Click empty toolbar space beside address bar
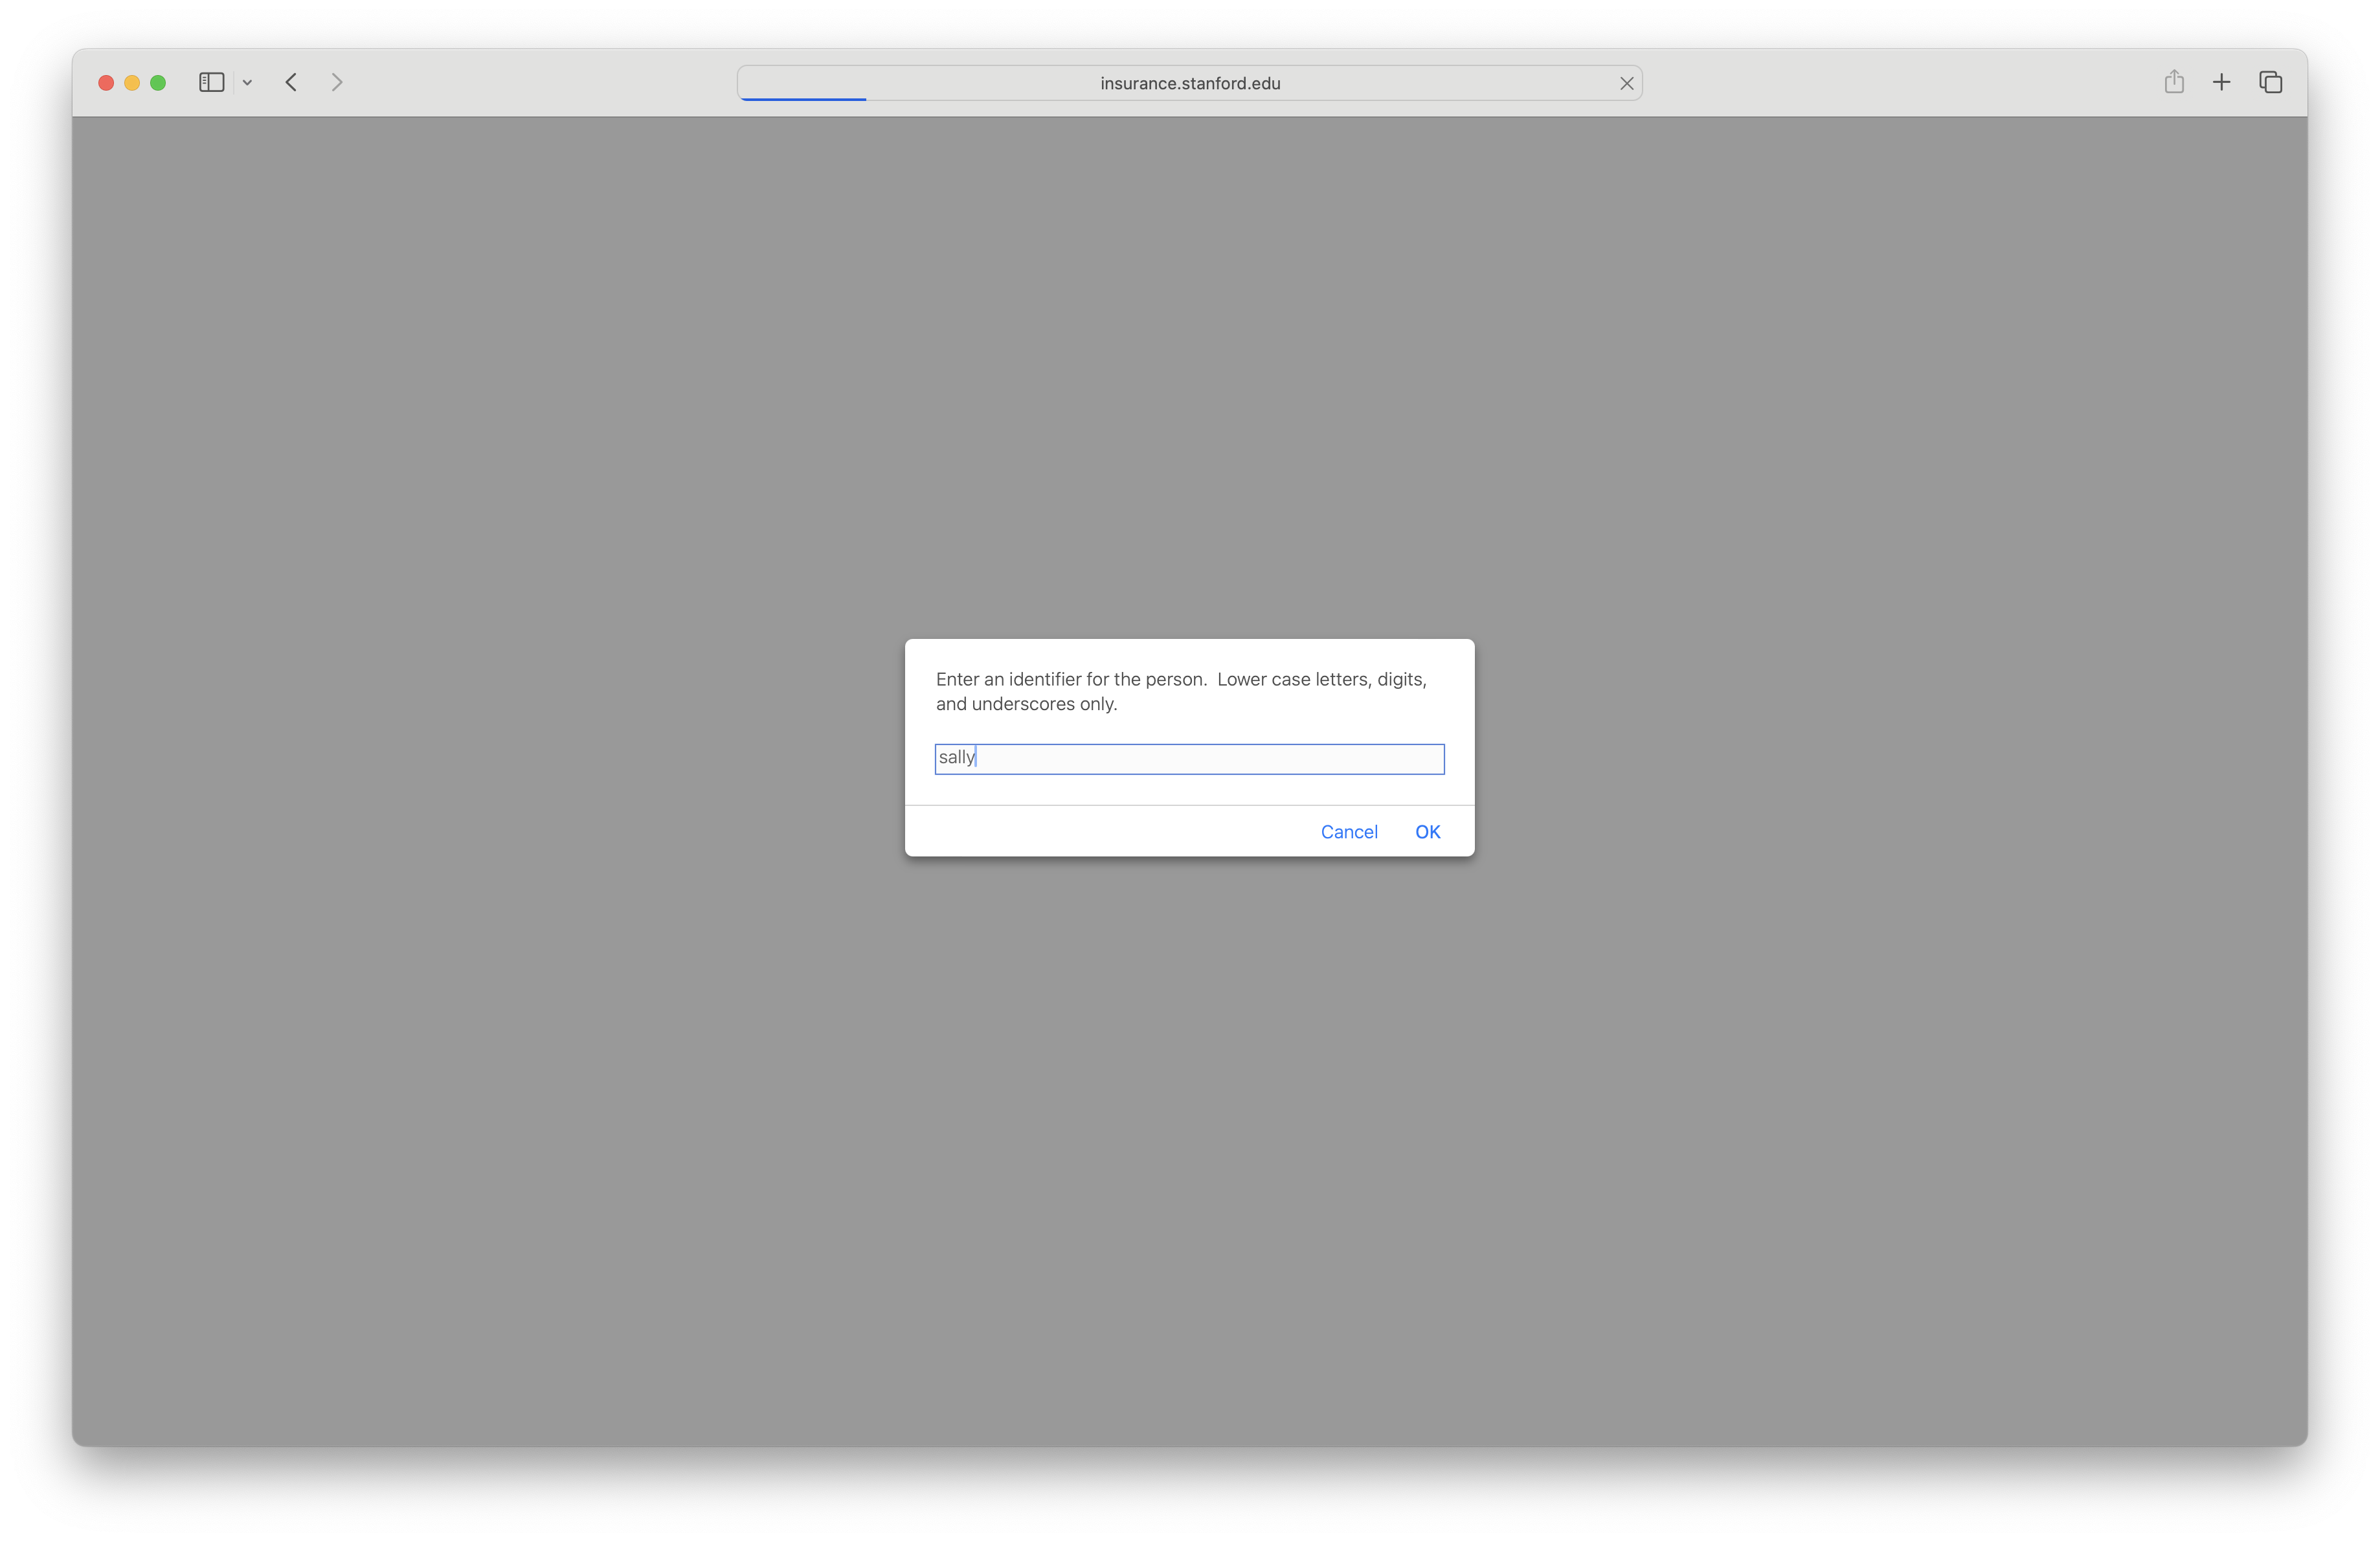This screenshot has width=2380, height=1542. [1900, 83]
